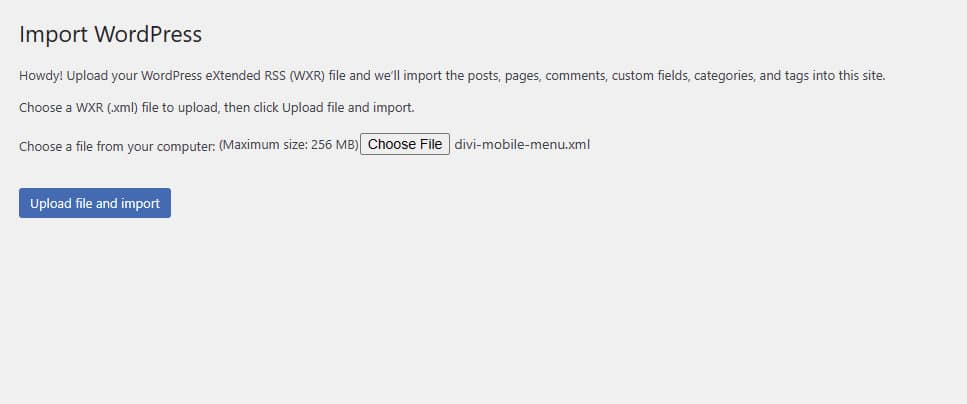The width and height of the screenshot is (967, 404).
Task: Click the Choose File button
Action: 405,145
